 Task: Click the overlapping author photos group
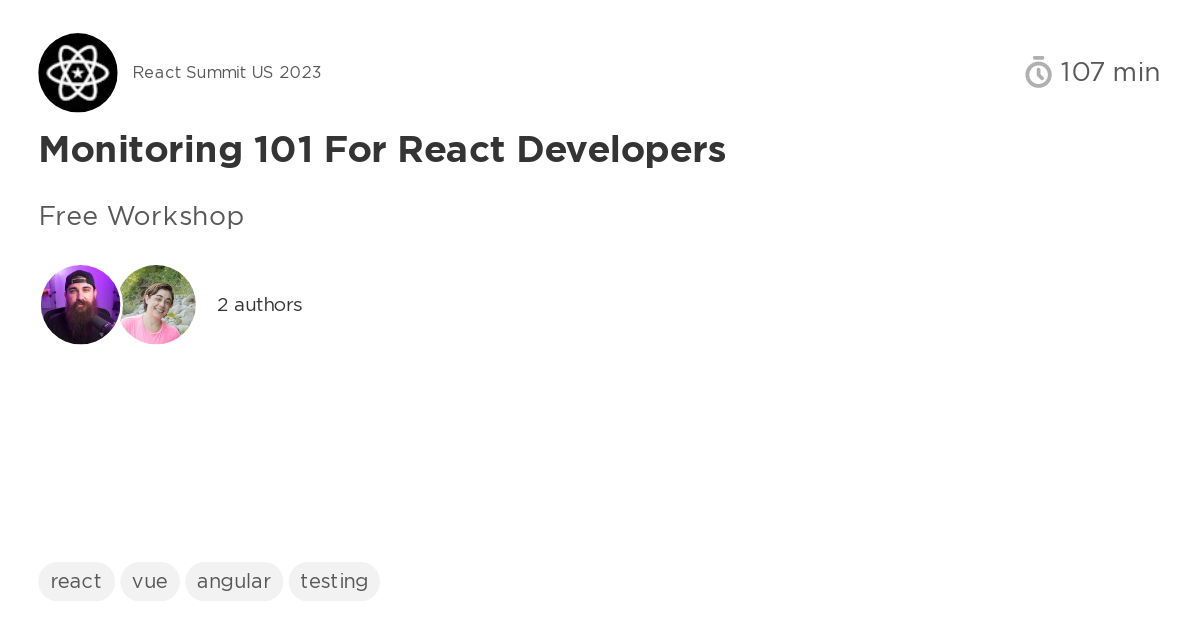click(118, 304)
